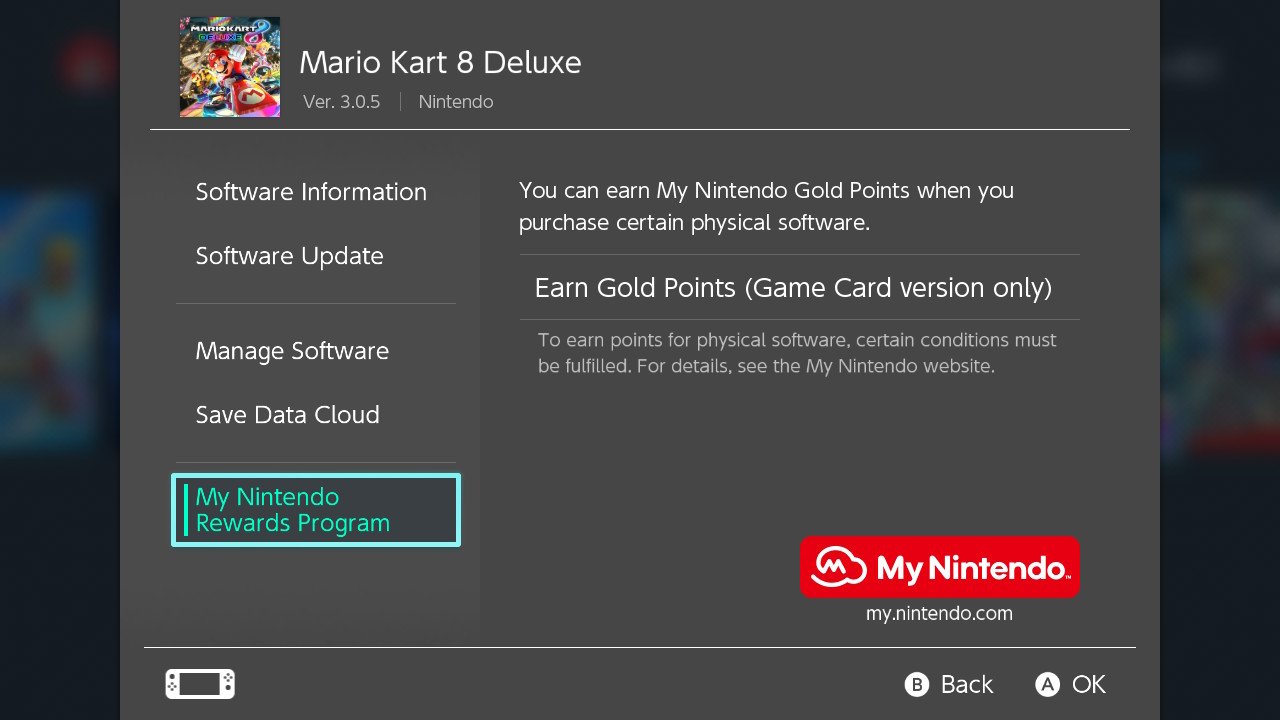The width and height of the screenshot is (1280, 720).
Task: Click the circled A button icon
Action: click(1047, 684)
